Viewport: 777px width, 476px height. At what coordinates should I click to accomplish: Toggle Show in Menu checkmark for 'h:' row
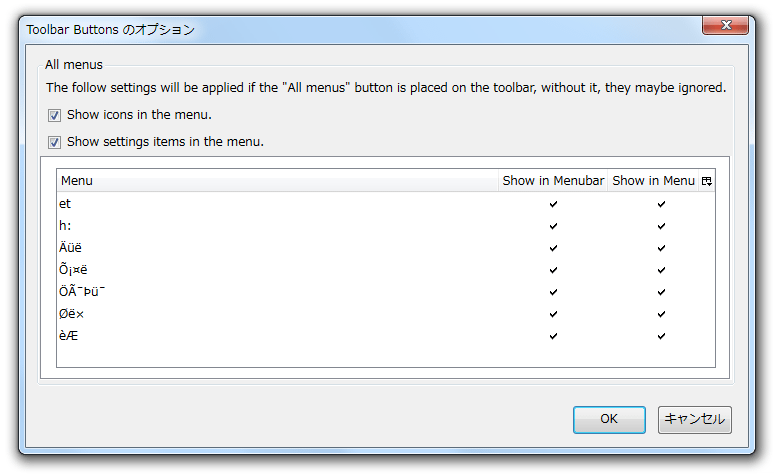[661, 226]
